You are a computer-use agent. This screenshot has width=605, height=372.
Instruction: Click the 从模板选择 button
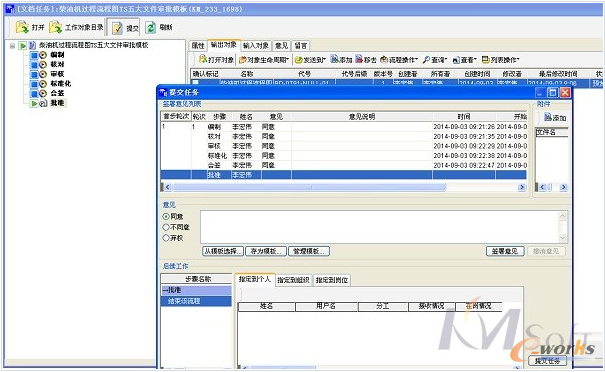pos(223,251)
